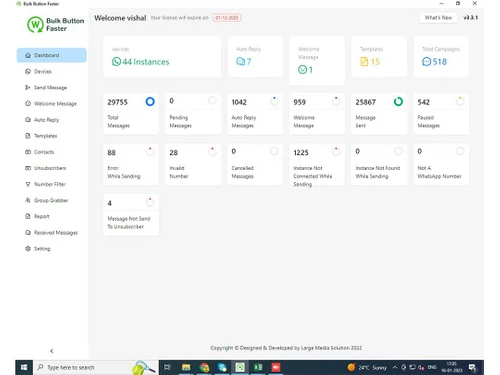Click the Total Messages blue progress ring
Screen dimensions: 500x375
pyautogui.click(x=150, y=101)
